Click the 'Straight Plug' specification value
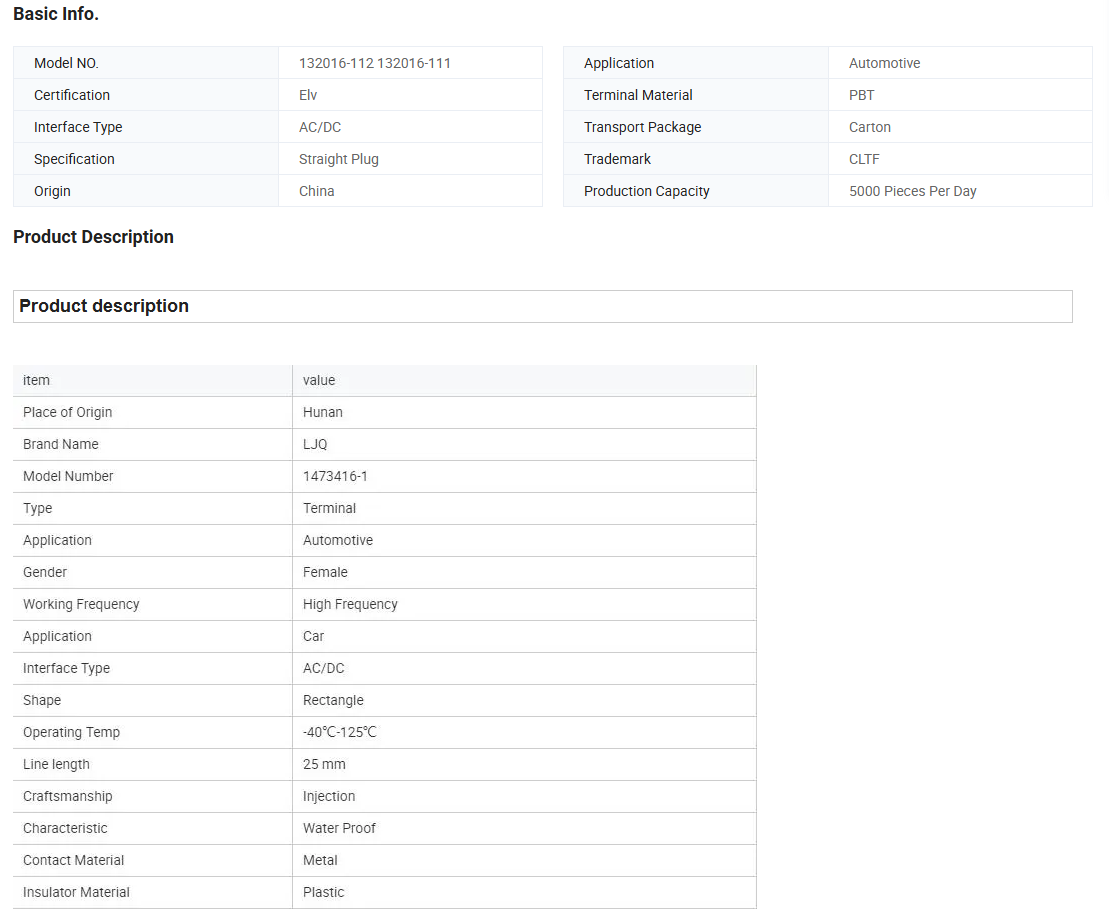Screen dimensions: 1109x921 338,159
